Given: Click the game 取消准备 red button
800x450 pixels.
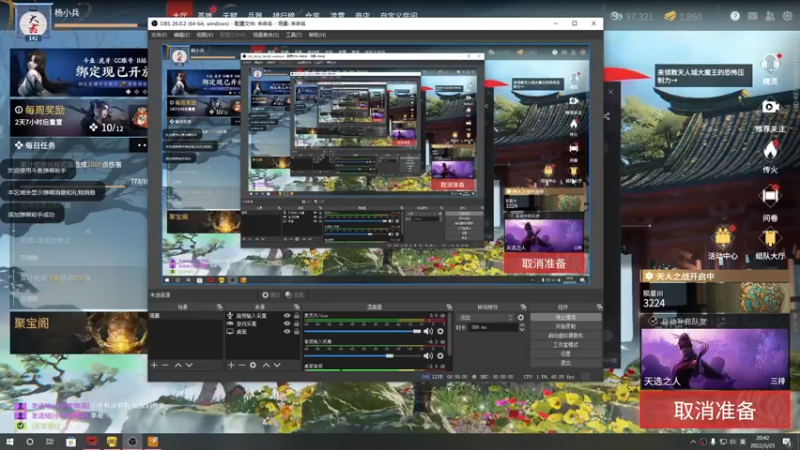Looking at the screenshot, I should (x=714, y=410).
